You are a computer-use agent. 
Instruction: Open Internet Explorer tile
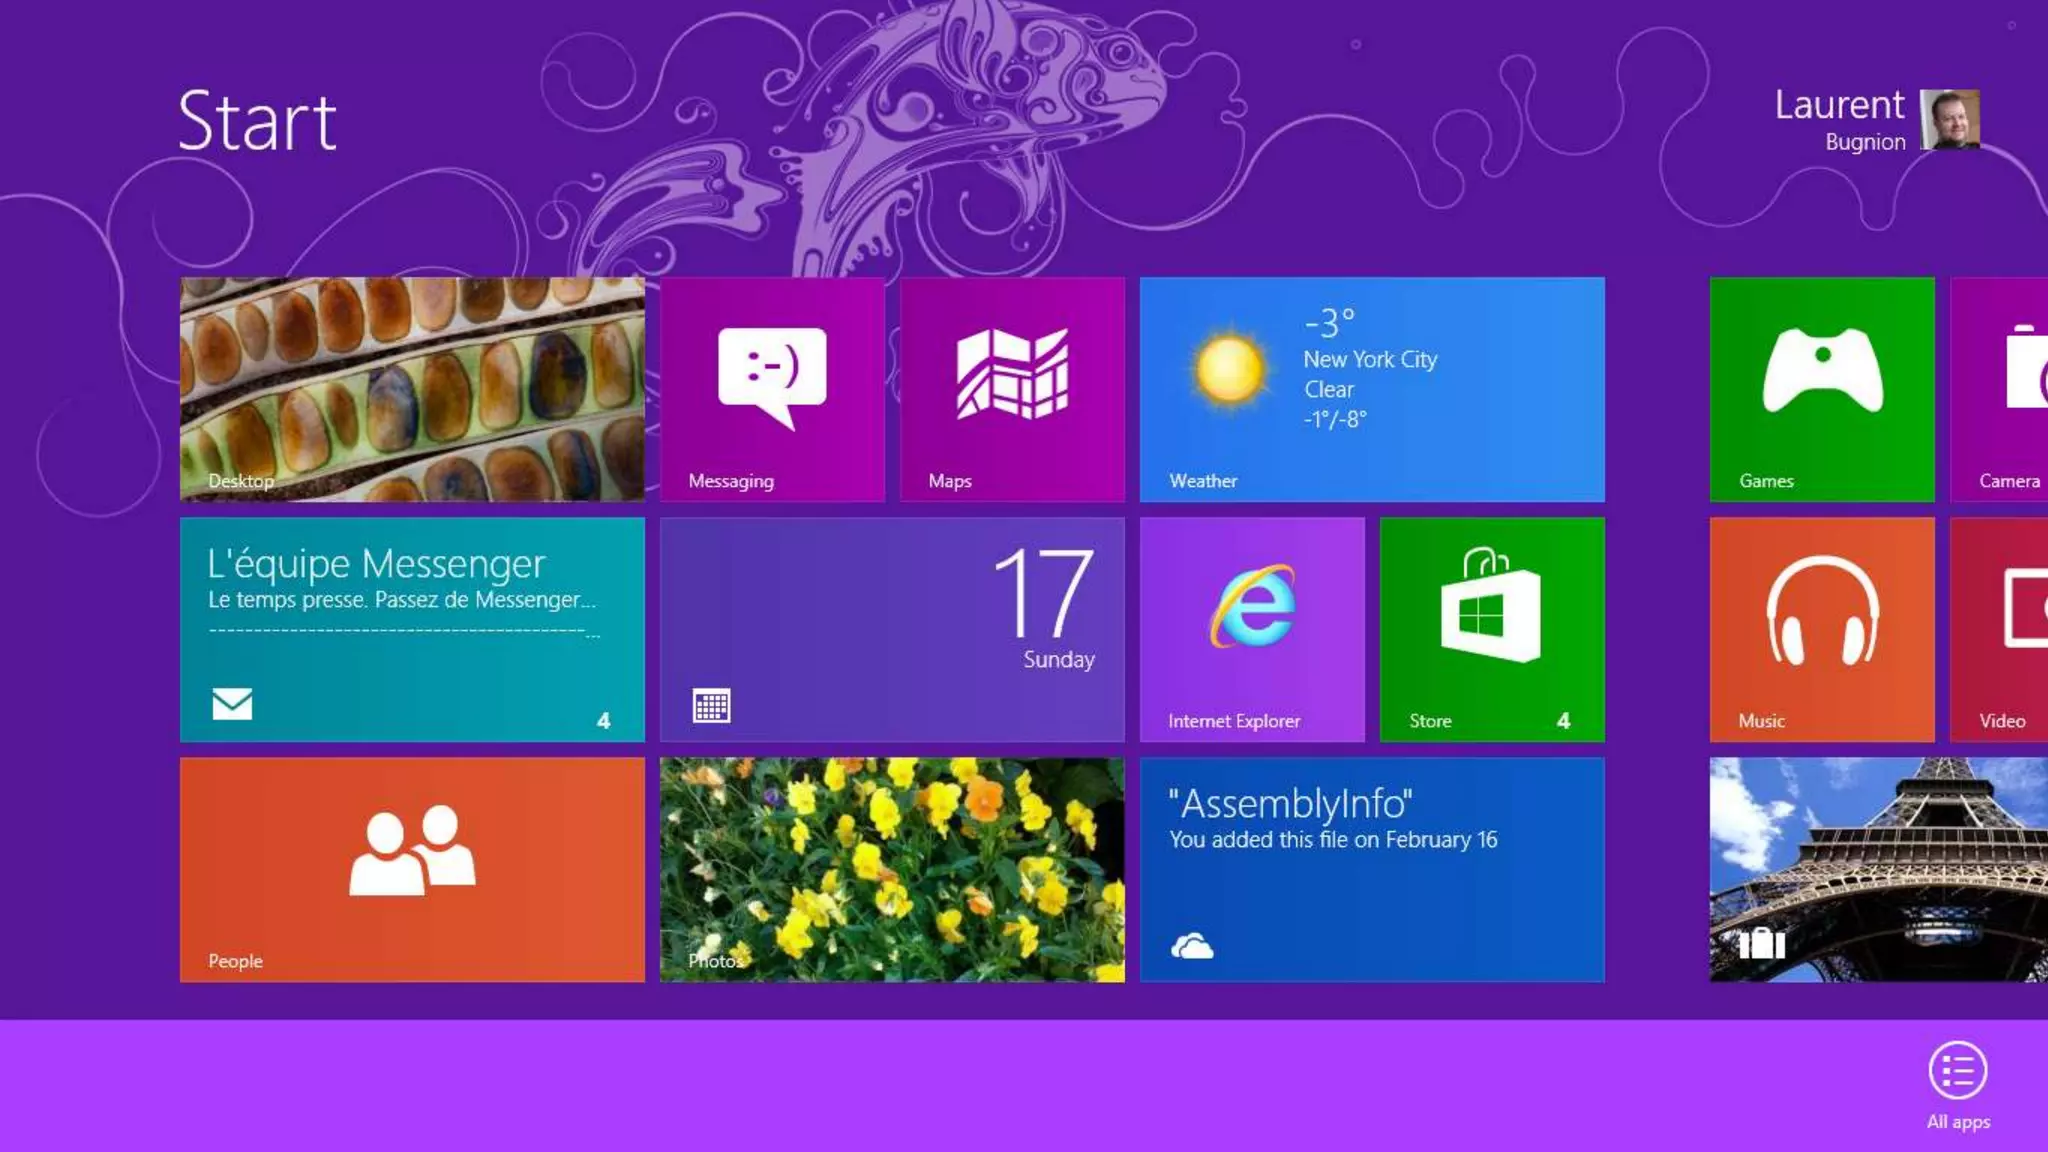tap(1252, 629)
